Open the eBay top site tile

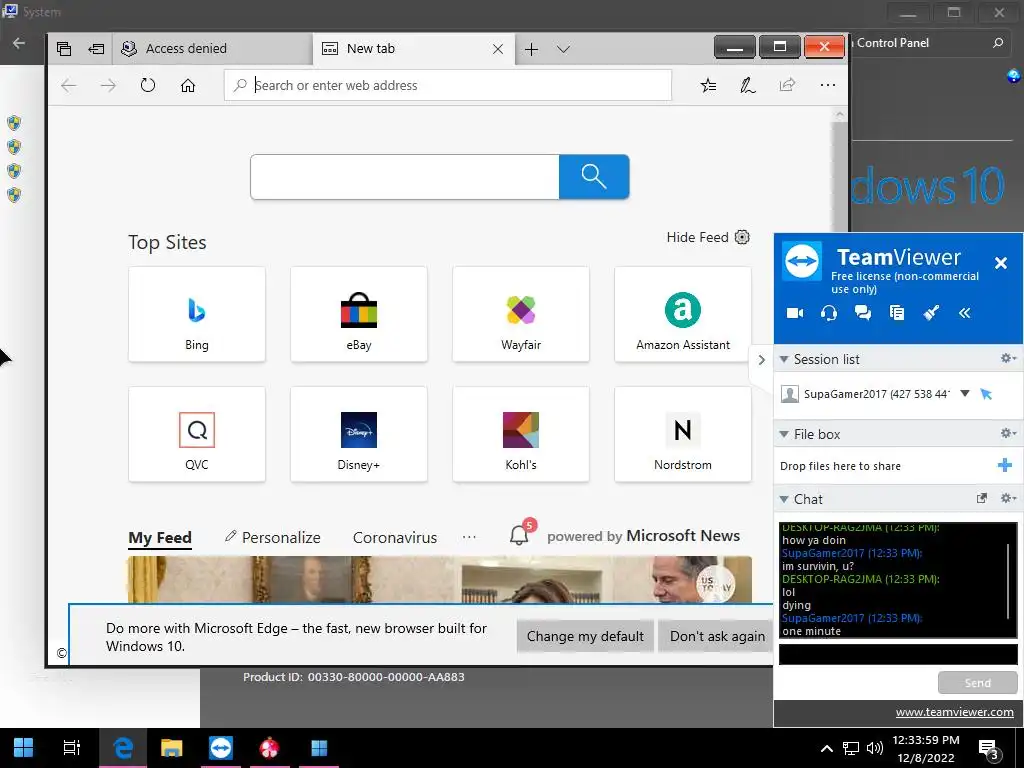click(x=359, y=314)
